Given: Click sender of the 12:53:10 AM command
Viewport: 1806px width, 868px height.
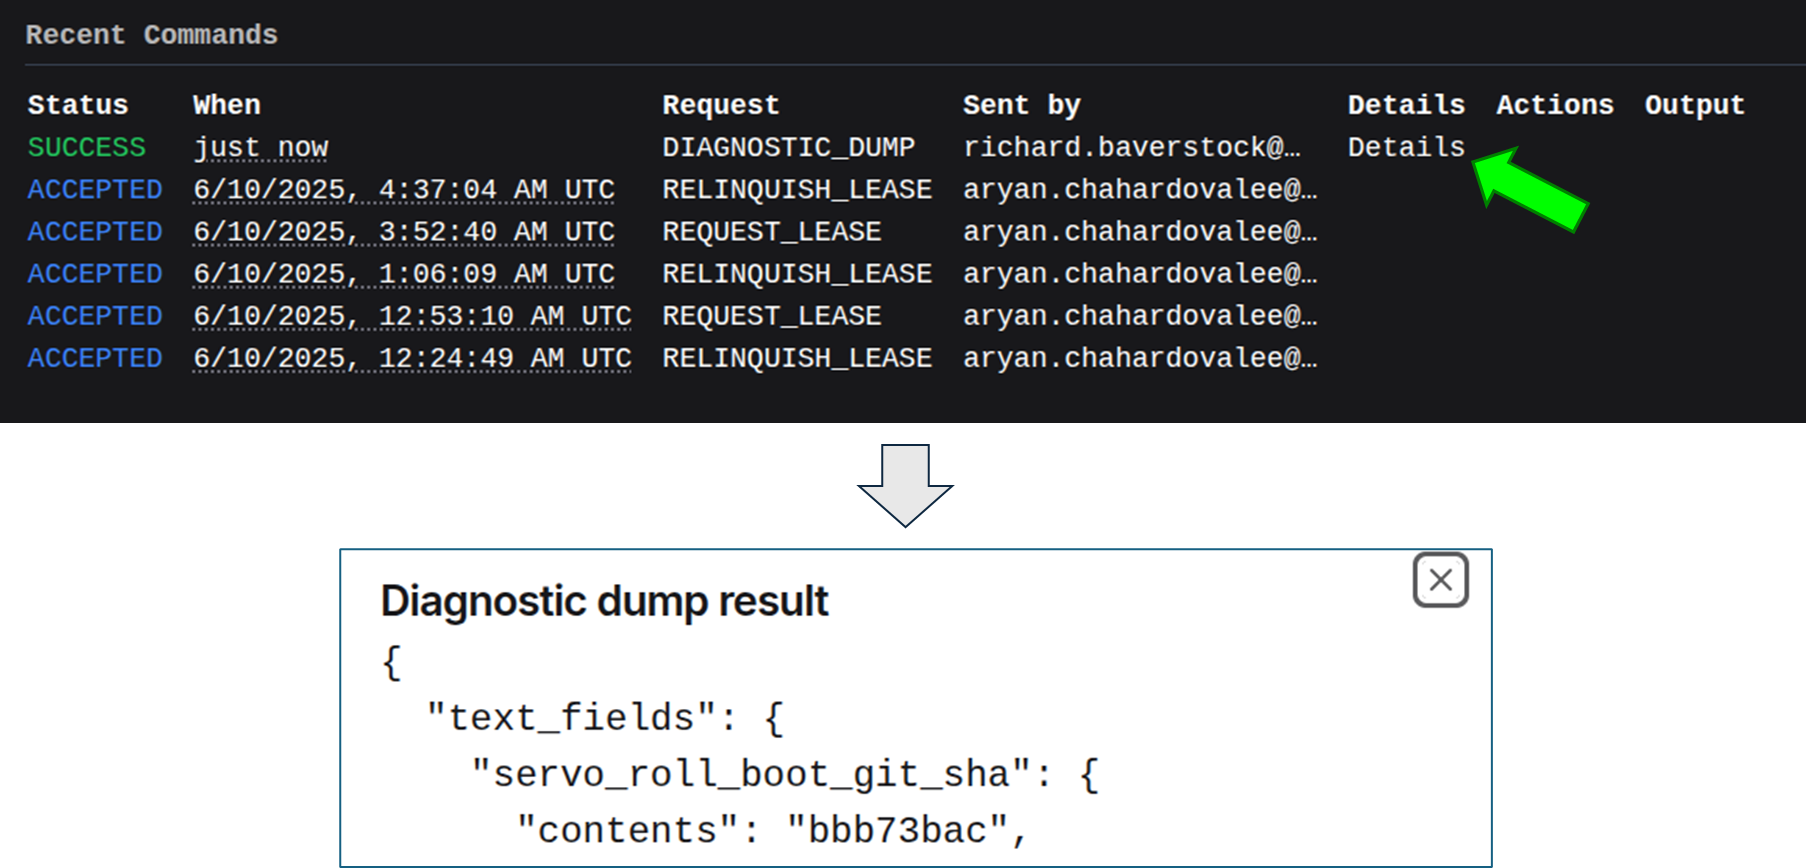Looking at the screenshot, I should click(x=1140, y=315).
